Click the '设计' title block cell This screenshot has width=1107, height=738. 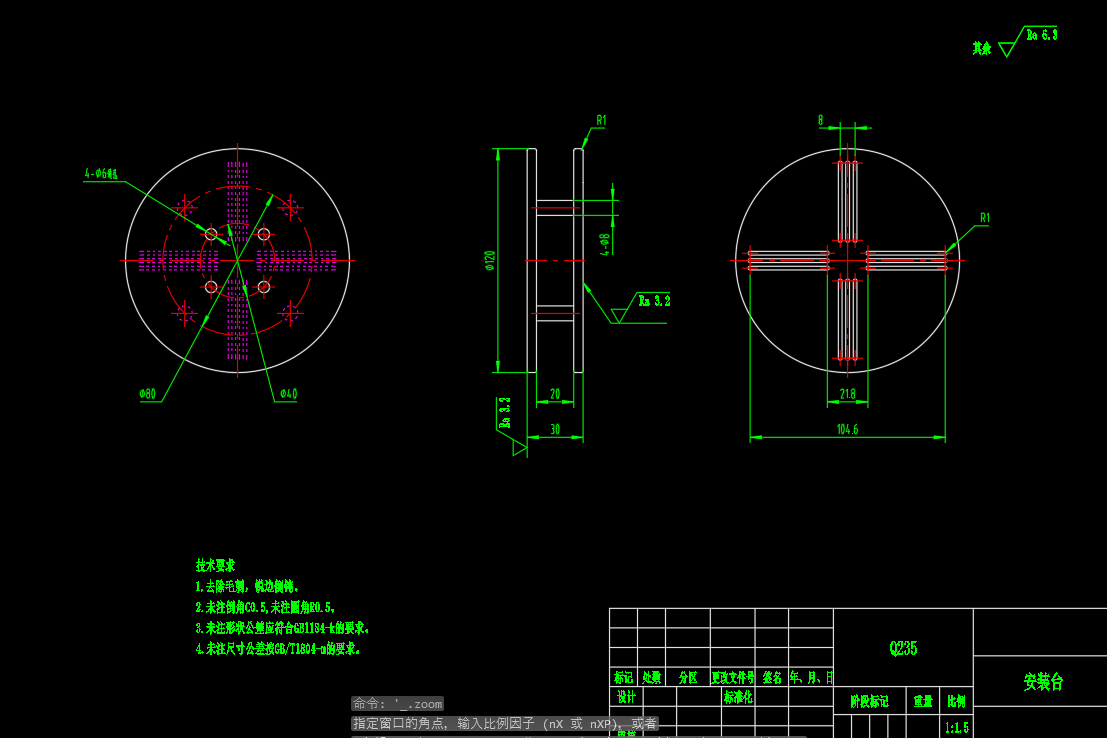point(626,697)
